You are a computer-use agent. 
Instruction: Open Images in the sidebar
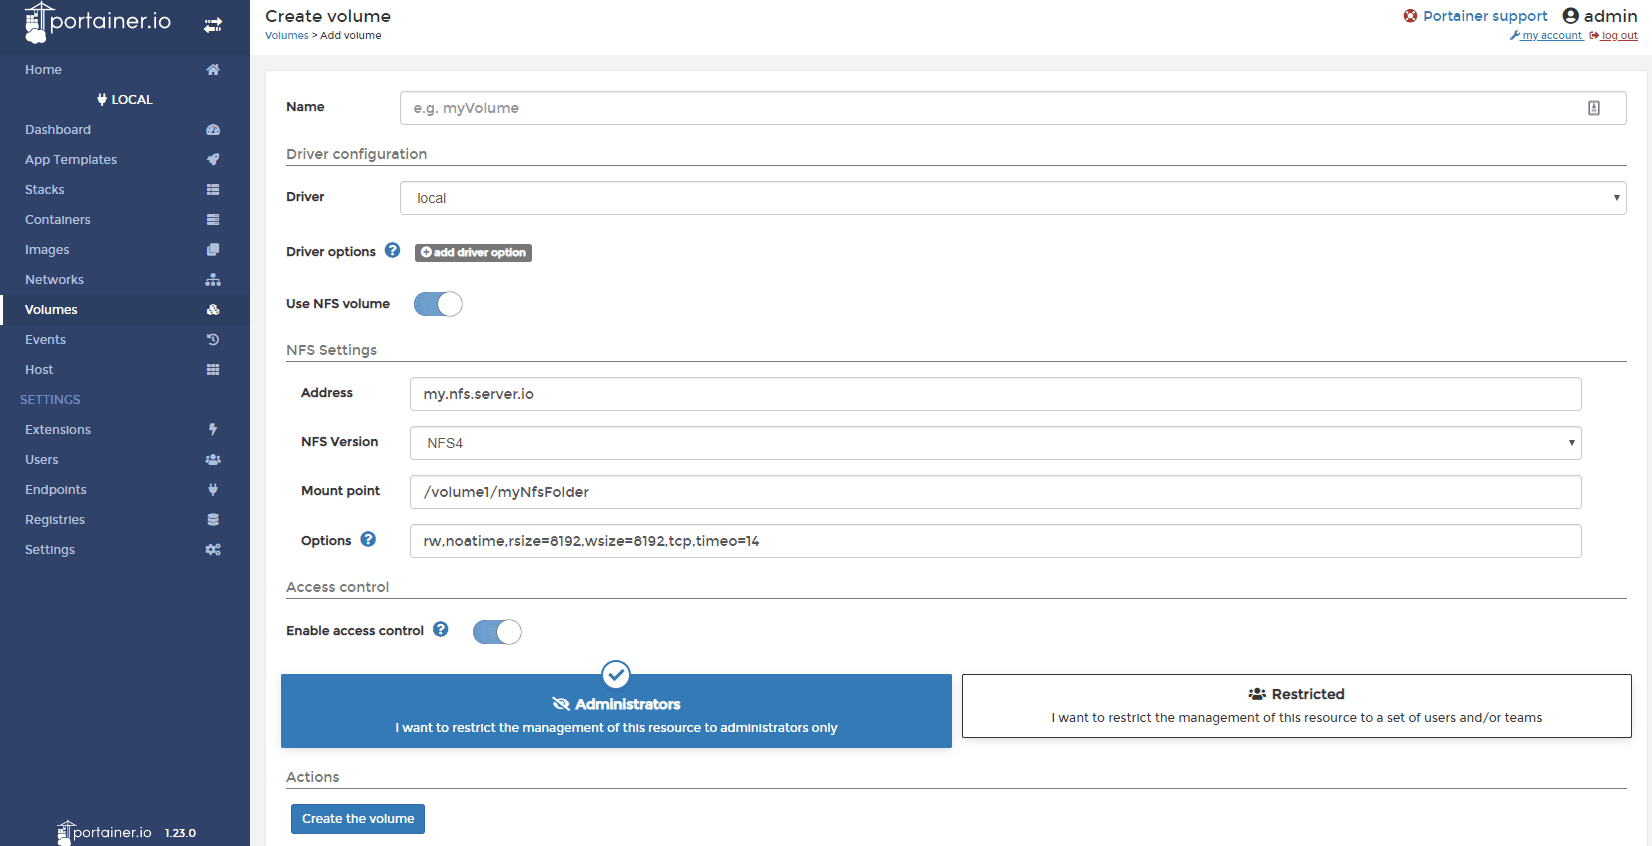[47, 250]
